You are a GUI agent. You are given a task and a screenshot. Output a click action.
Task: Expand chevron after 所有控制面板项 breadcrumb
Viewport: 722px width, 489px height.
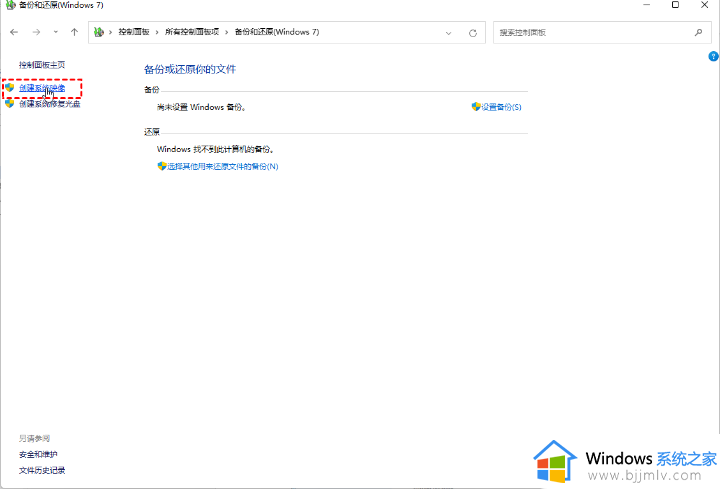pos(227,32)
